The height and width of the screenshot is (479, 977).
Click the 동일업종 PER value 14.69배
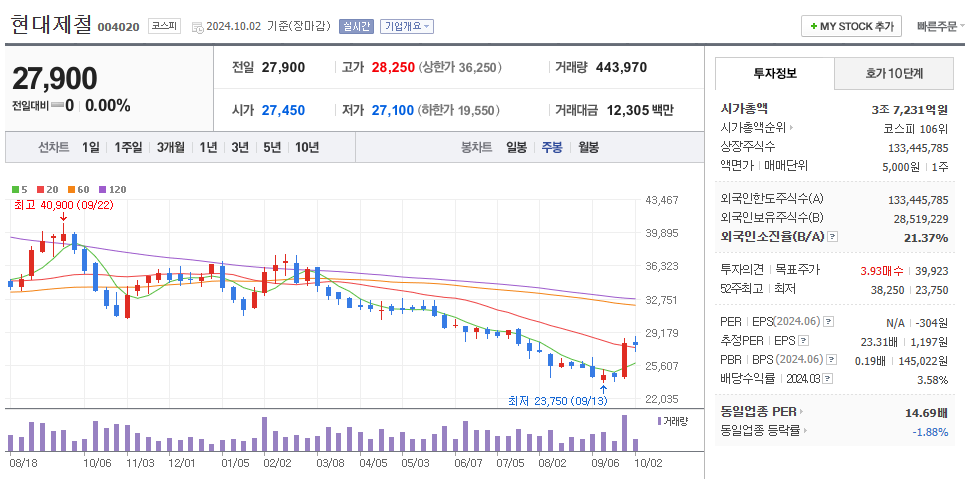coord(927,412)
